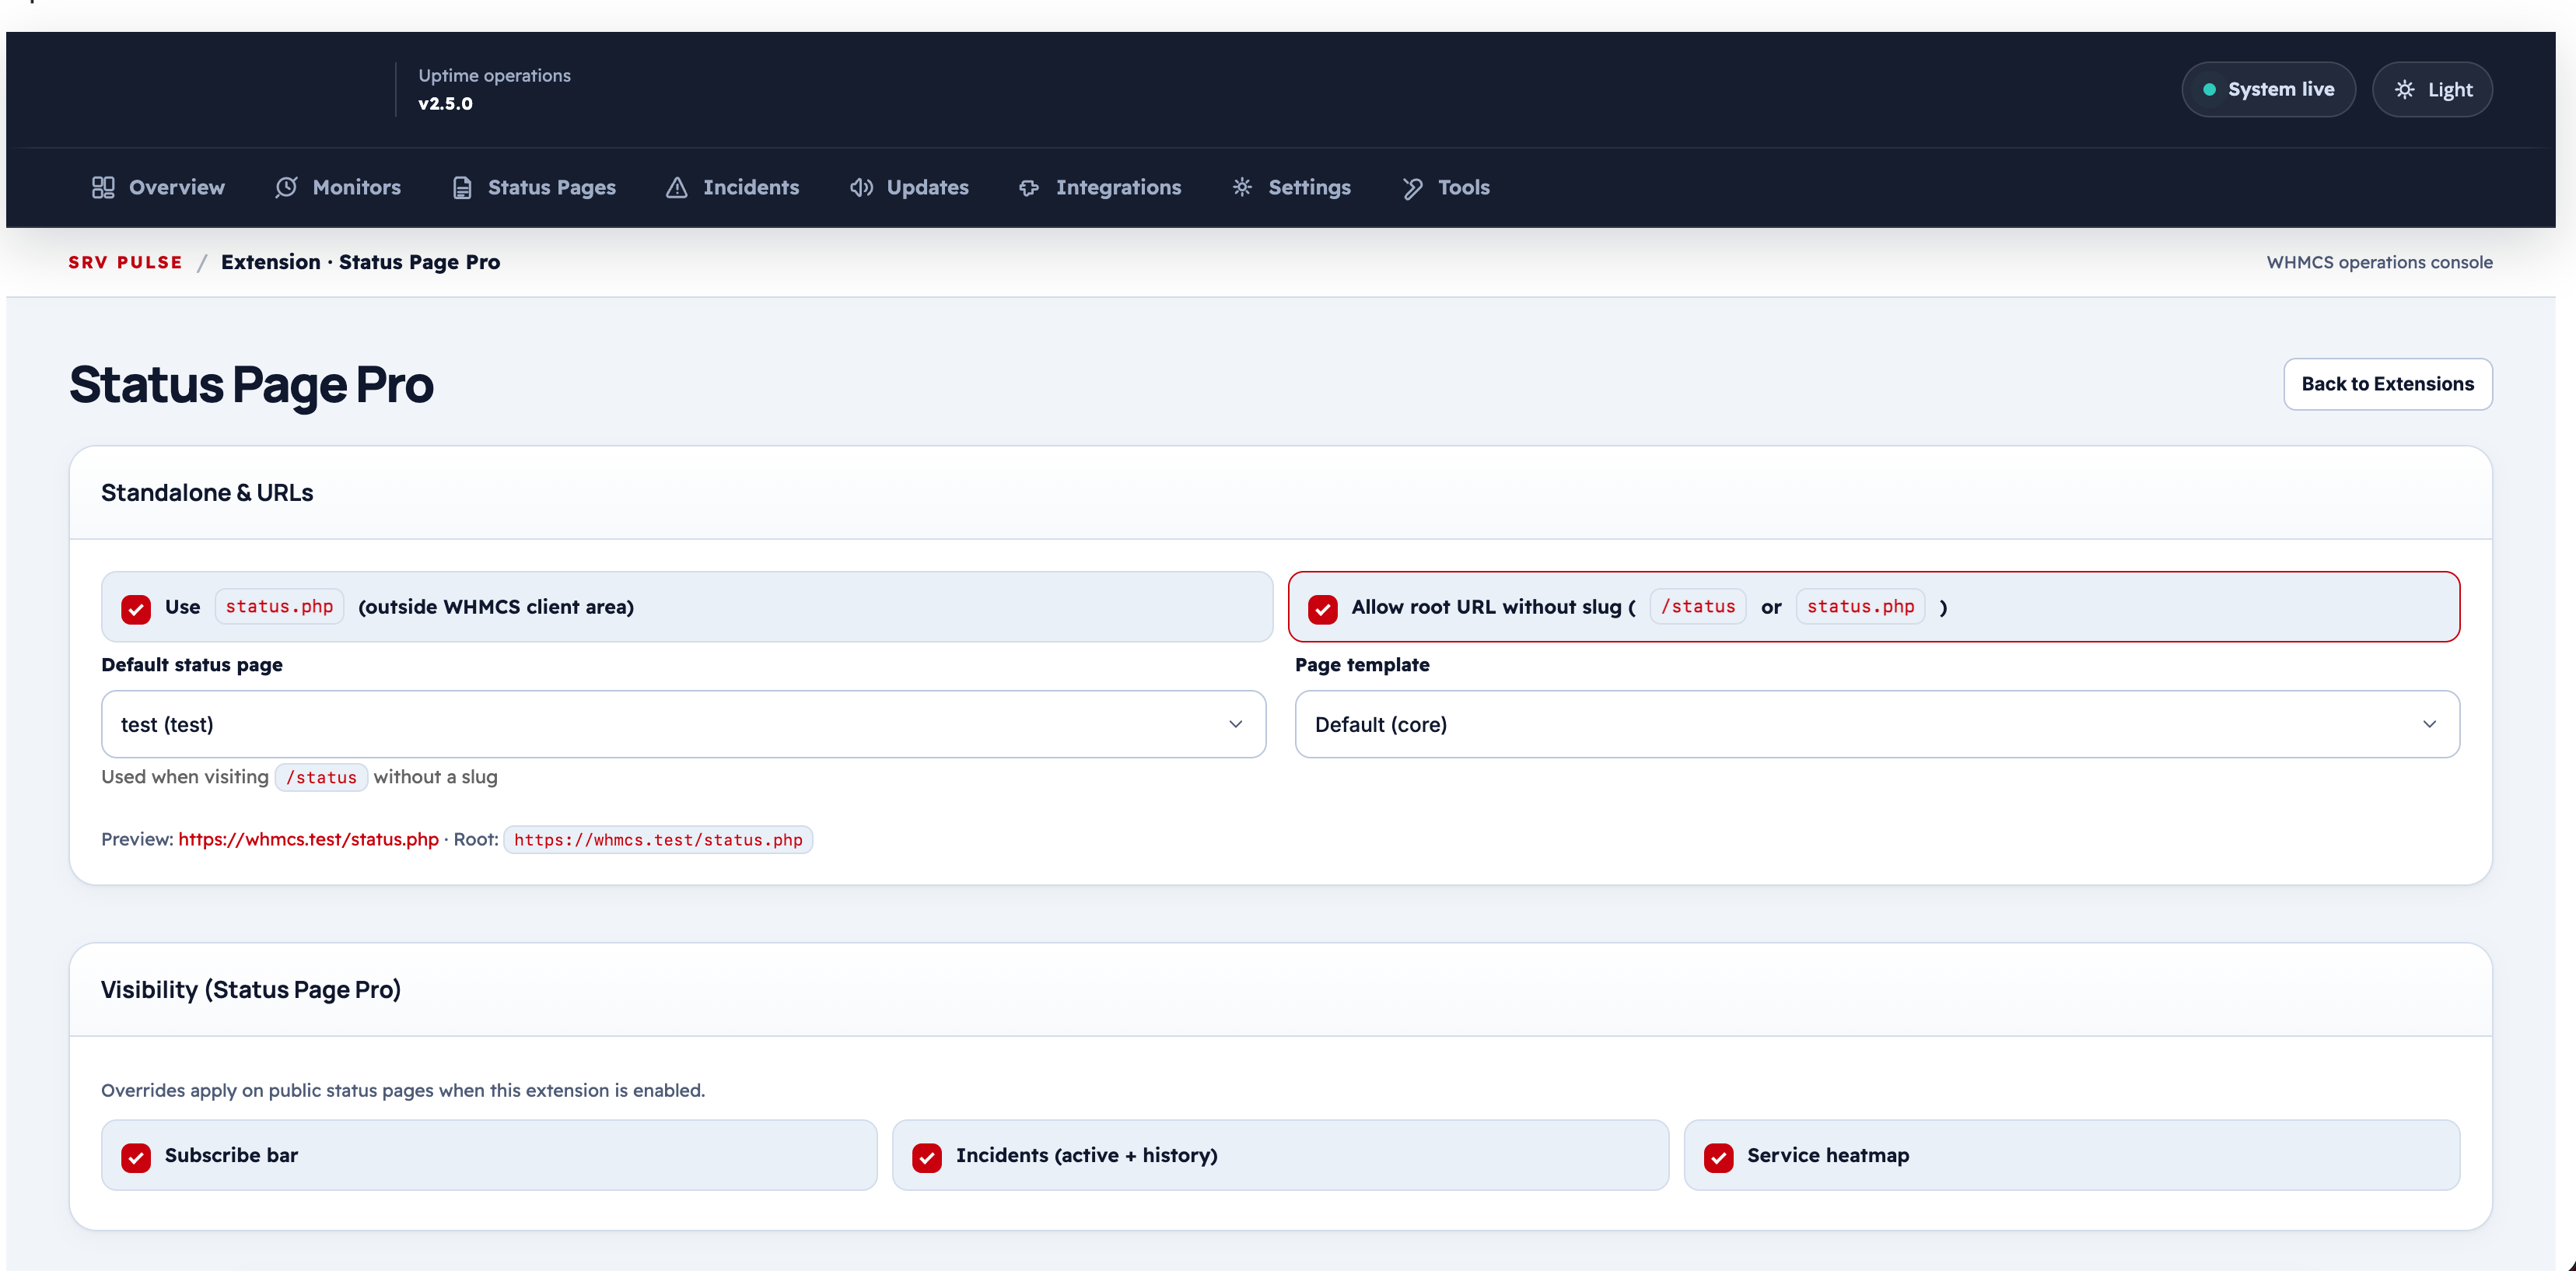Toggle Allow root URL without slug checkbox
2576x1271 pixels.
pyautogui.click(x=1322, y=608)
